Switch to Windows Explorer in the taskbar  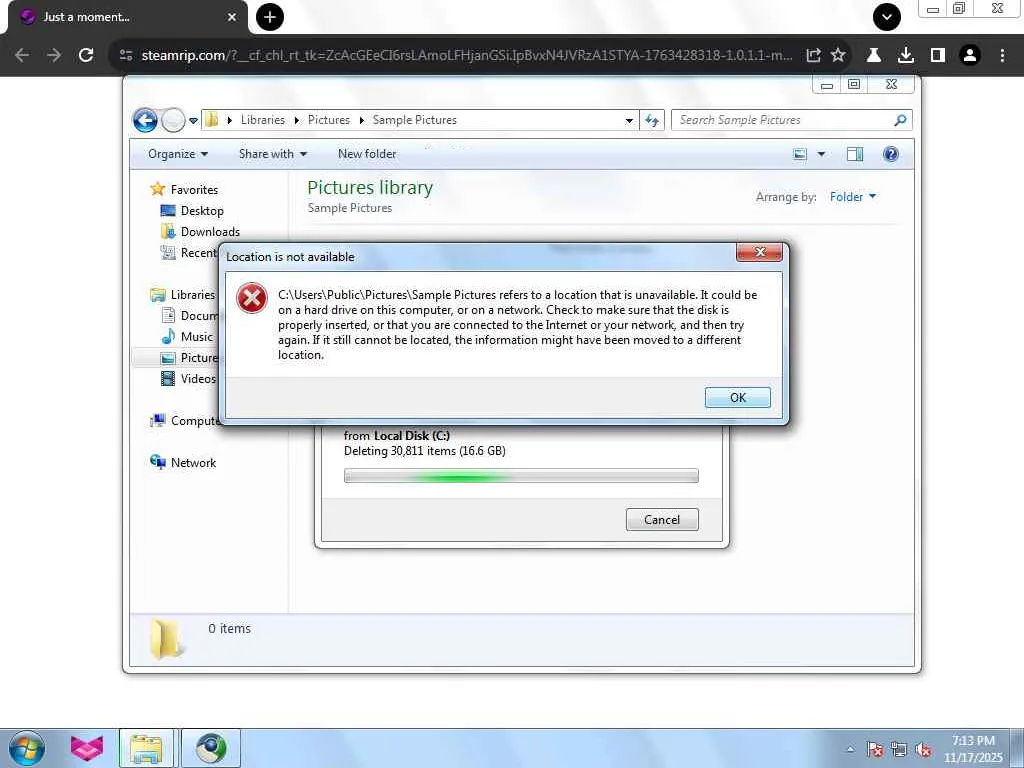pyautogui.click(x=146, y=748)
